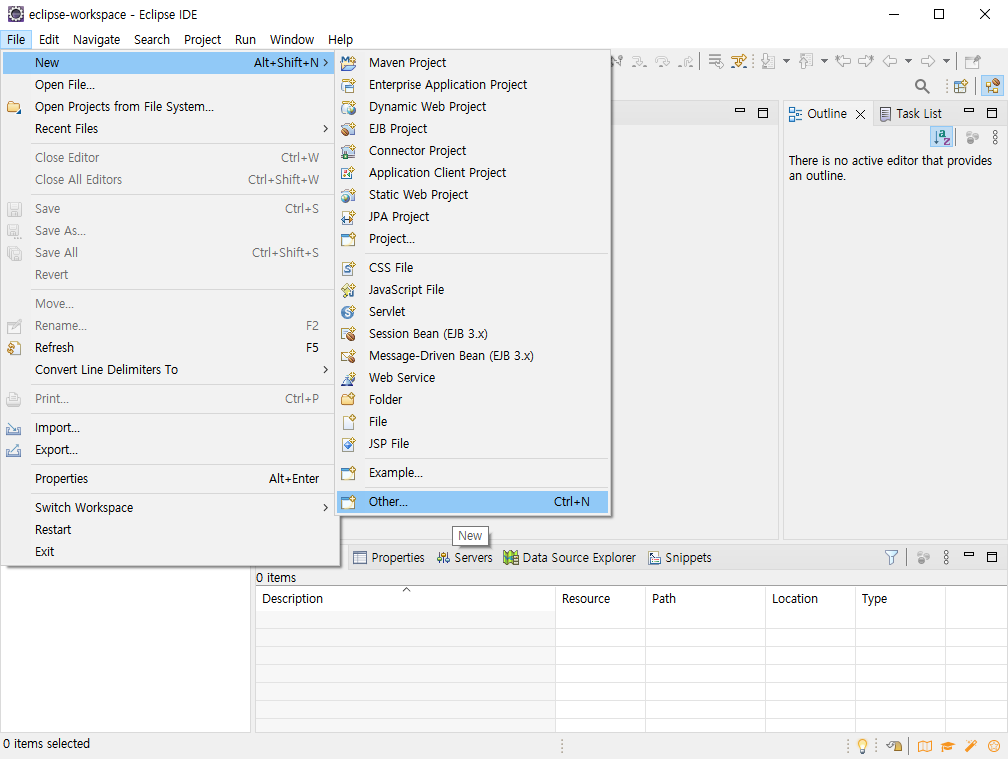This screenshot has height=759, width=1008.
Task: Open the Edit menu
Action: (x=49, y=39)
